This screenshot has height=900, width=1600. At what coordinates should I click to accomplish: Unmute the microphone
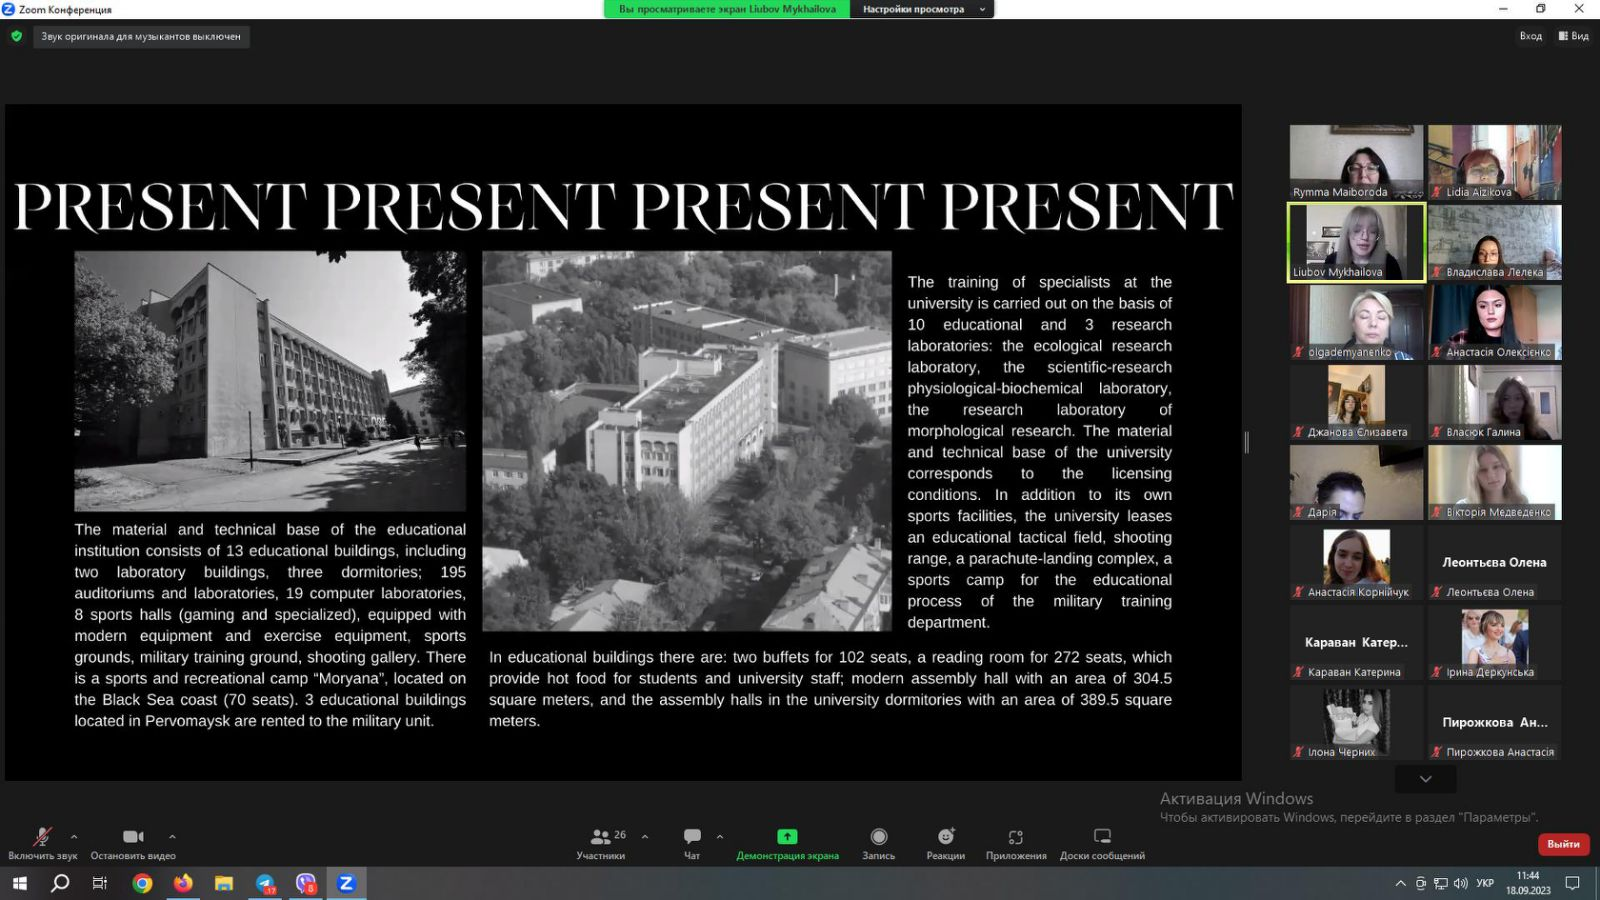[x=42, y=837]
